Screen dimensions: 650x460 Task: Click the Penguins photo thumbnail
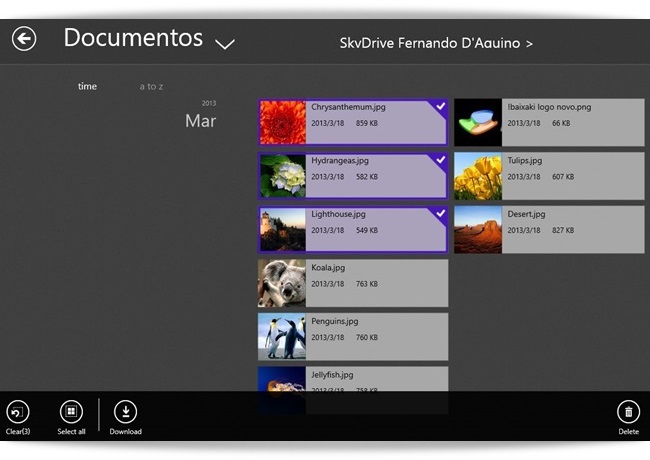coord(282,337)
